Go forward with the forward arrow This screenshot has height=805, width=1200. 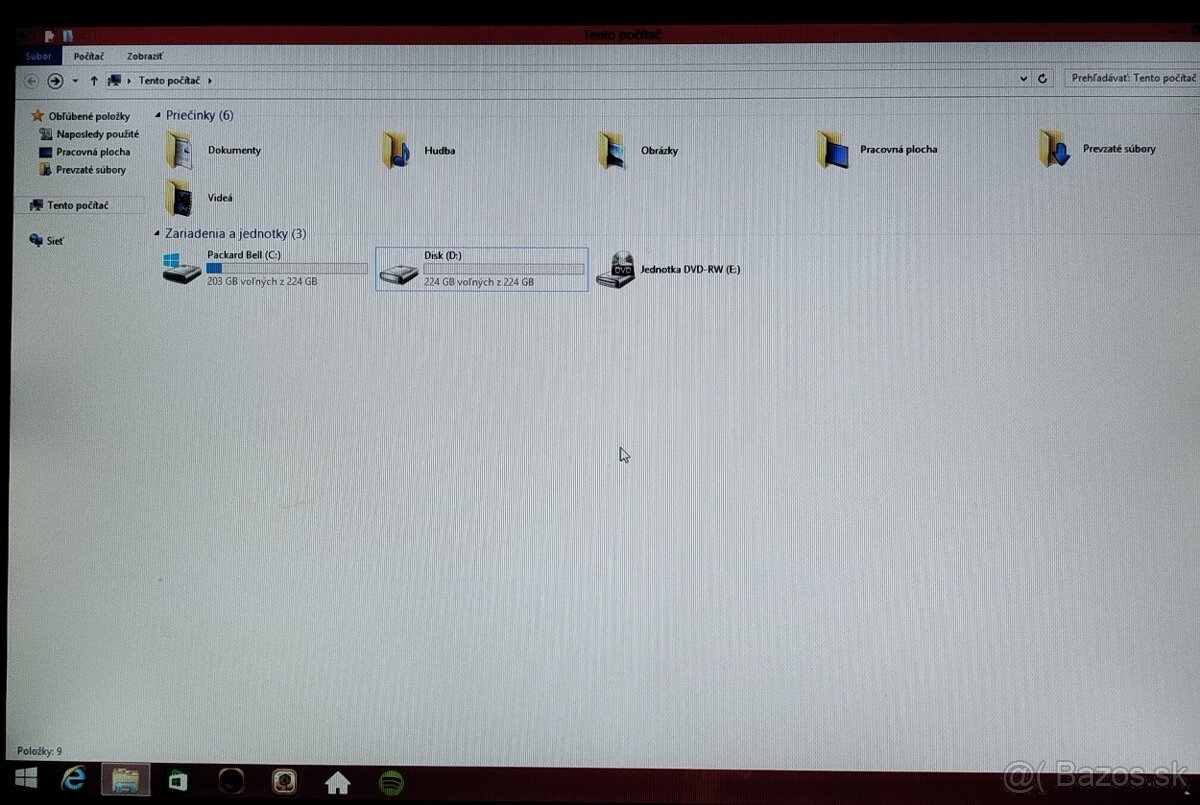pos(55,80)
